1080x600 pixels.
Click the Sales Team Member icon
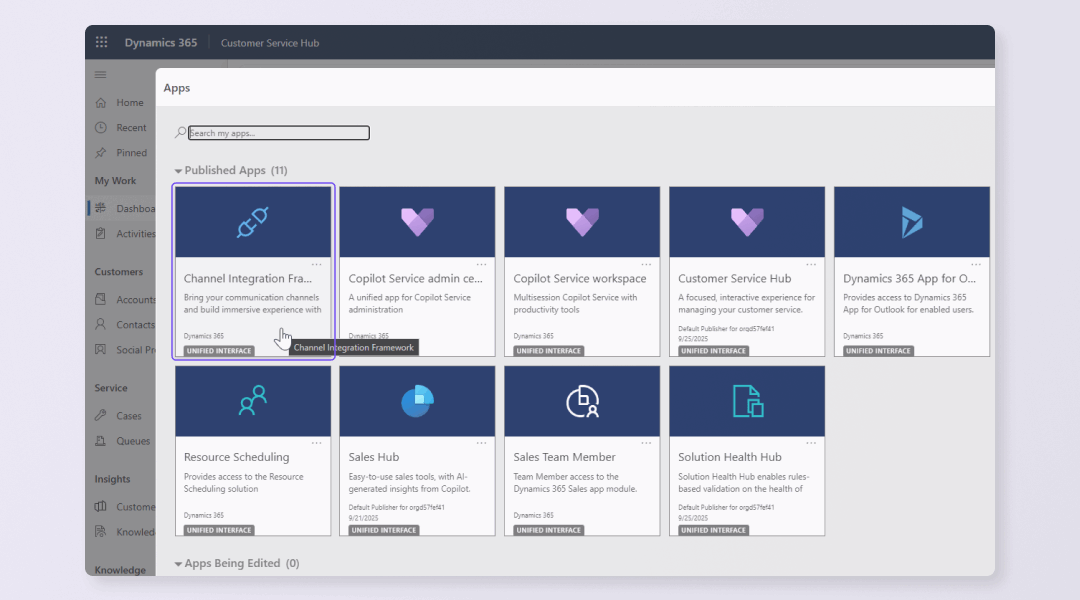click(582, 401)
